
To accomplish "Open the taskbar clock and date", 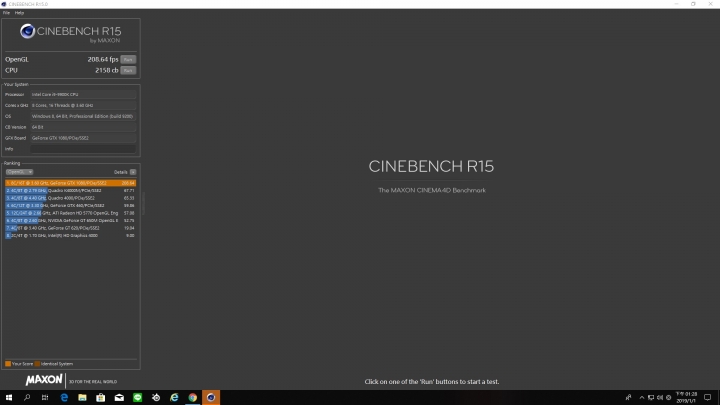I will [x=686, y=398].
